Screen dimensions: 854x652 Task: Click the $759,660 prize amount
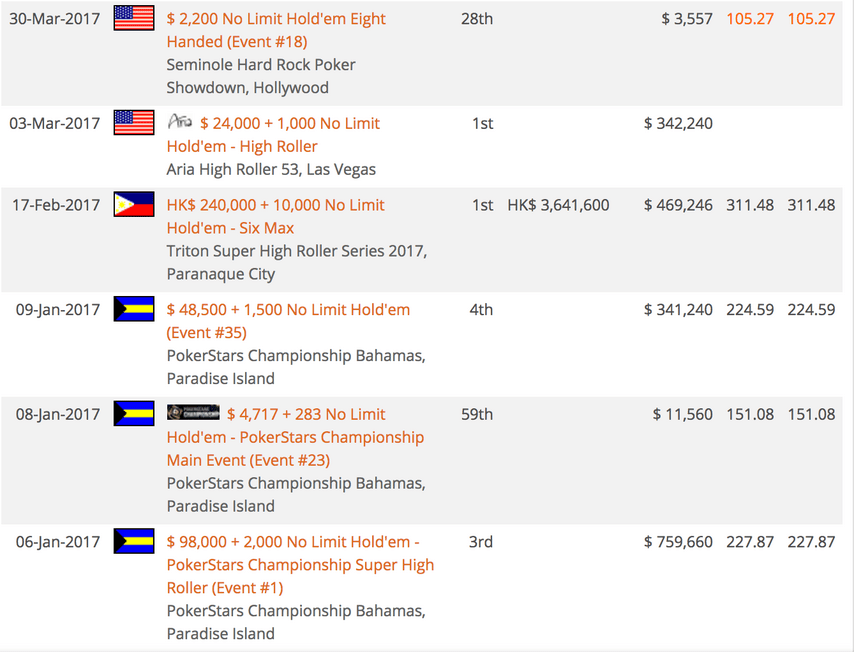coord(678,542)
